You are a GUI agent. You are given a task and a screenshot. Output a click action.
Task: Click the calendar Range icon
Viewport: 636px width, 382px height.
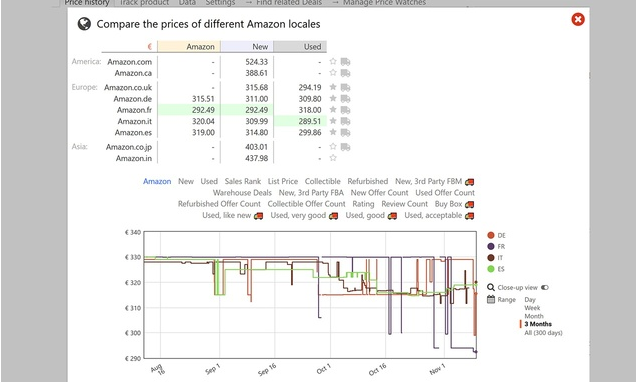coord(491,299)
